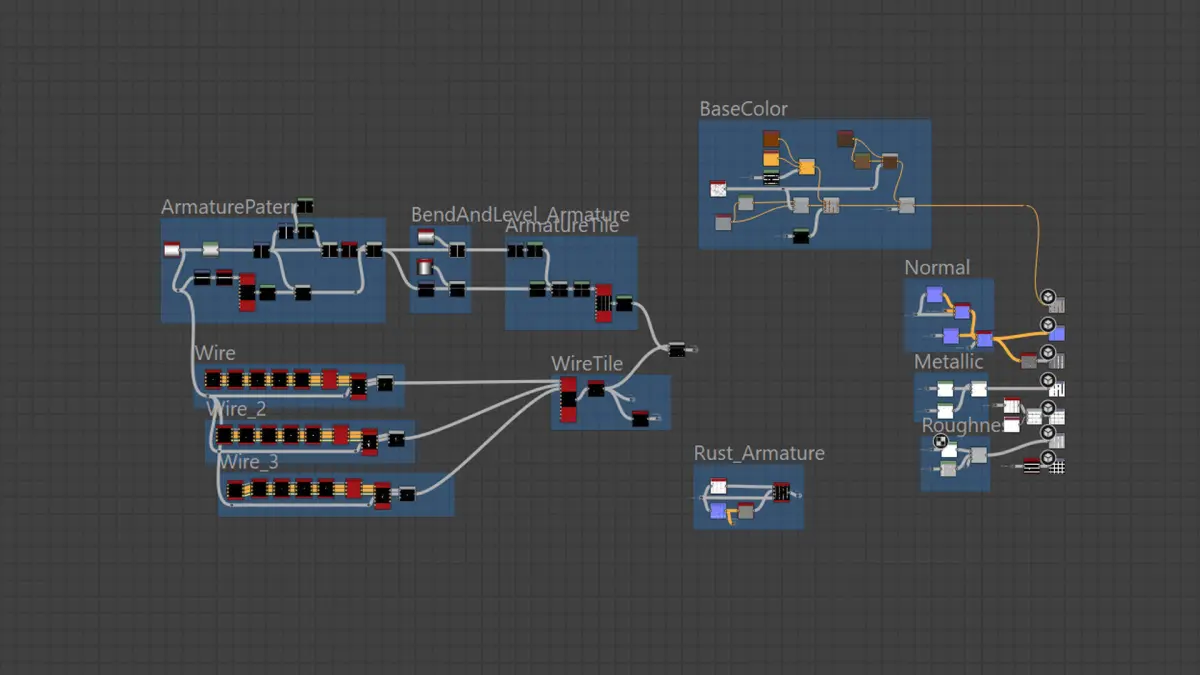Click the white noise node at BaseColor's left edge

point(718,189)
